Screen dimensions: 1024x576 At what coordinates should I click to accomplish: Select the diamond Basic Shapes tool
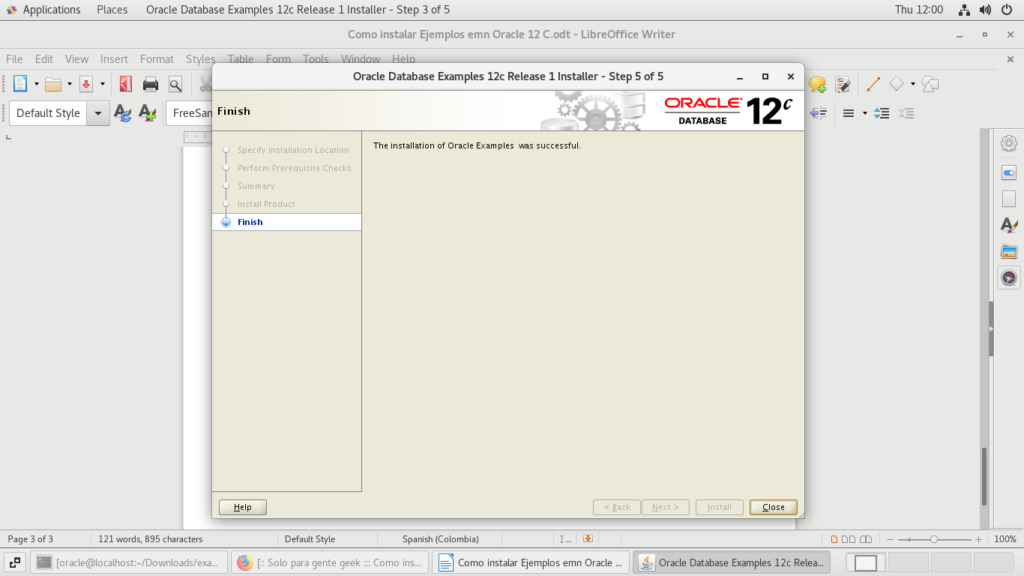[x=897, y=84]
